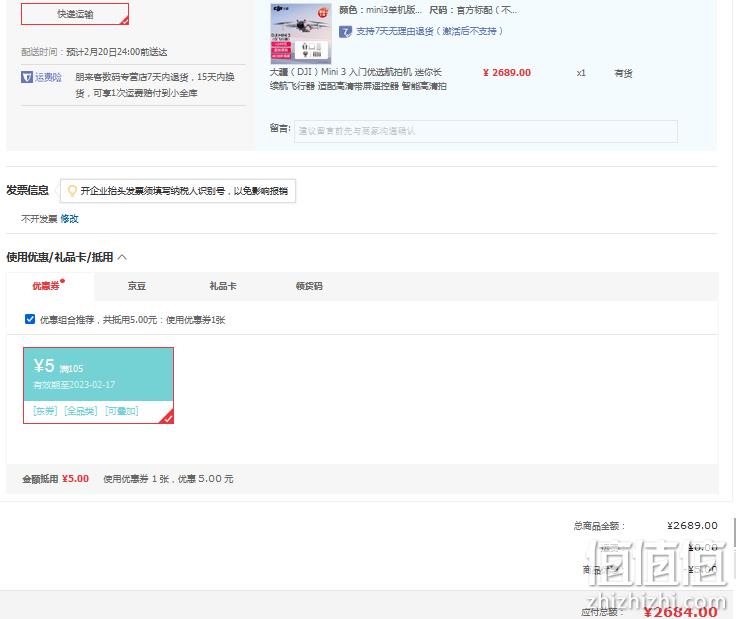This screenshot has height=619, width=736.
Task: Switch to the 京豆 tab
Action: pos(137,286)
